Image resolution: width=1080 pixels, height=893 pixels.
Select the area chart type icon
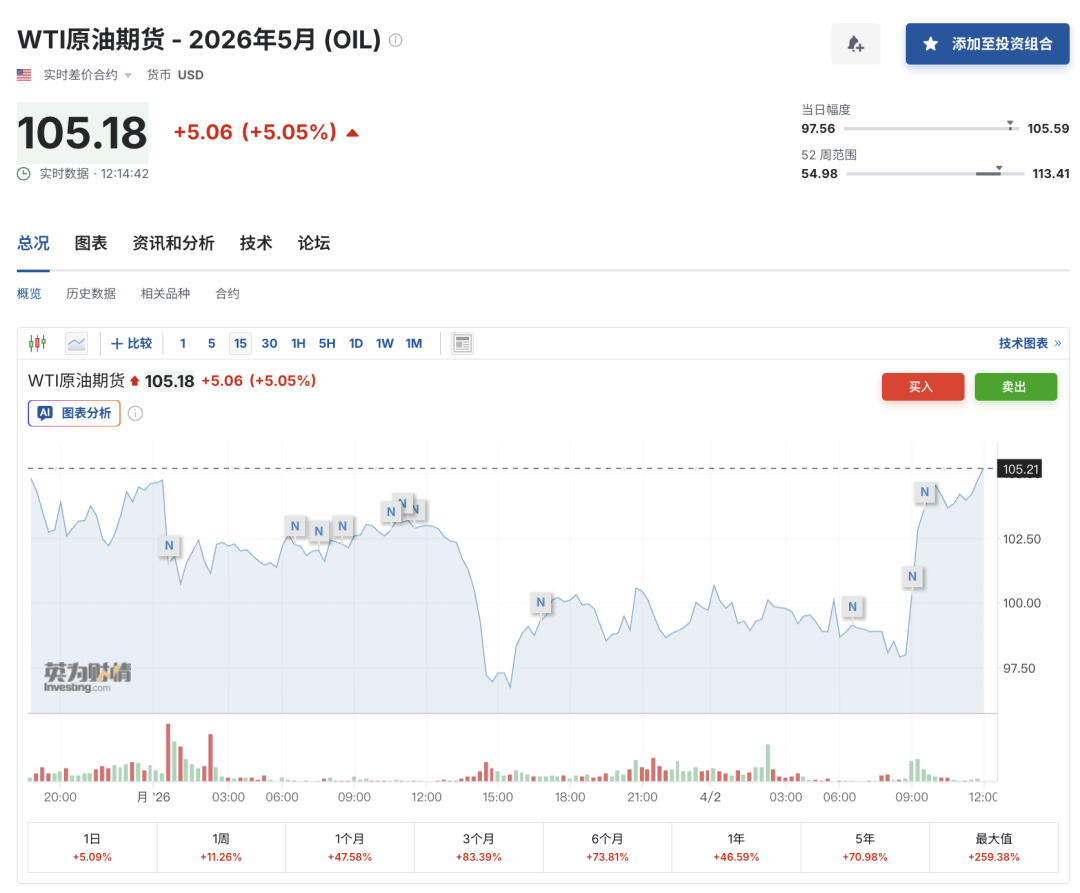(76, 343)
